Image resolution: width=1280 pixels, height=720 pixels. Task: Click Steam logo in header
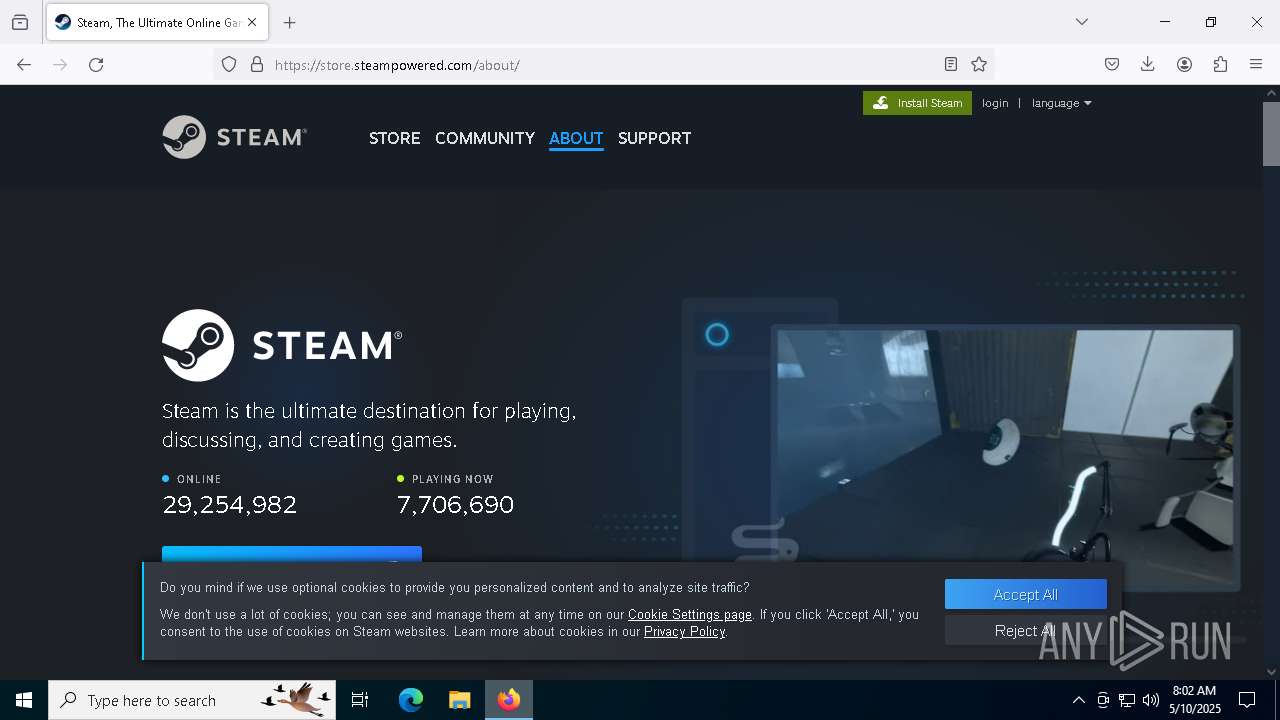(x=235, y=137)
